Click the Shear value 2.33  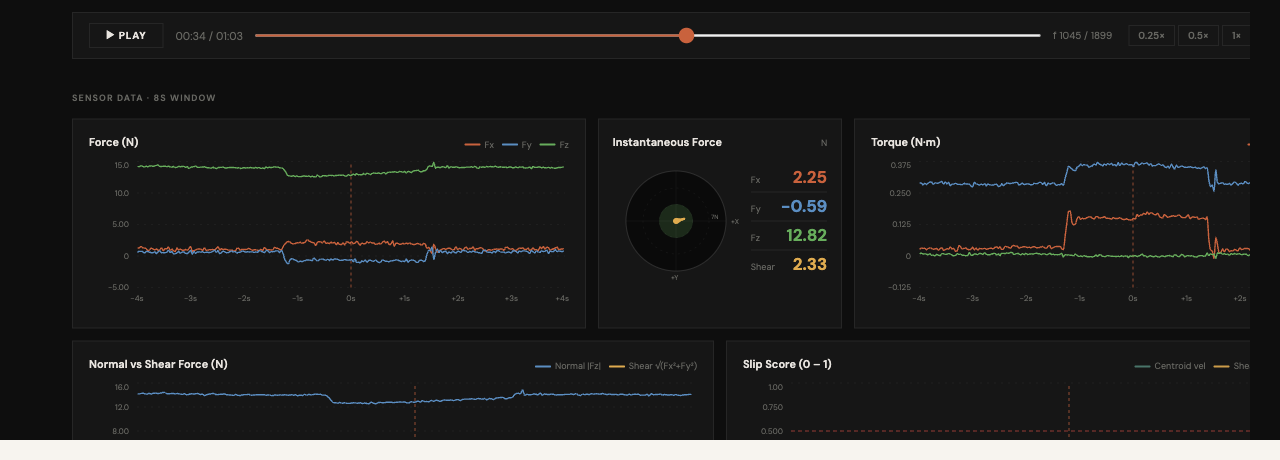pyautogui.click(x=809, y=265)
